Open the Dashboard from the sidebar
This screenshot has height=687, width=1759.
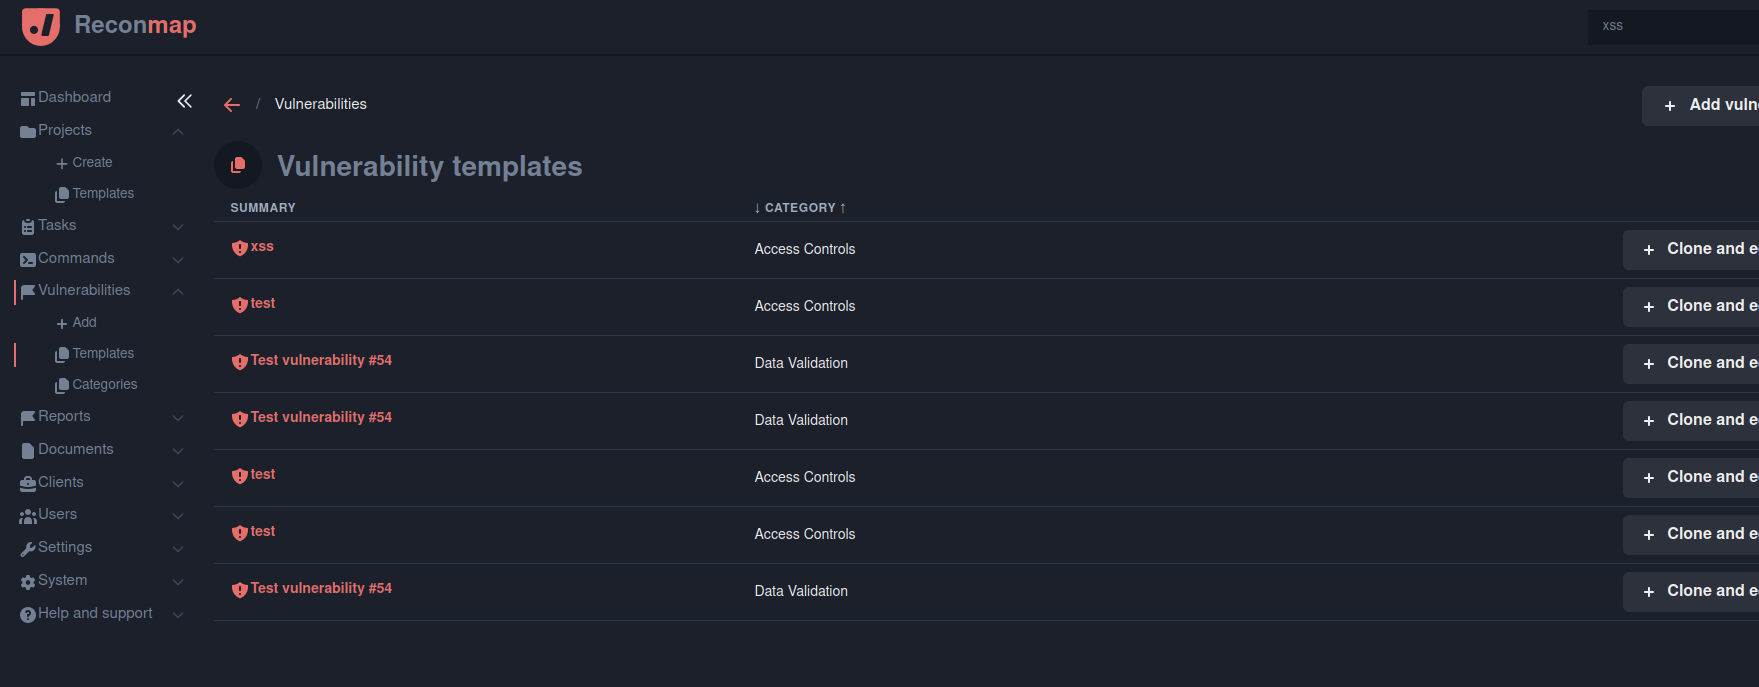point(74,97)
